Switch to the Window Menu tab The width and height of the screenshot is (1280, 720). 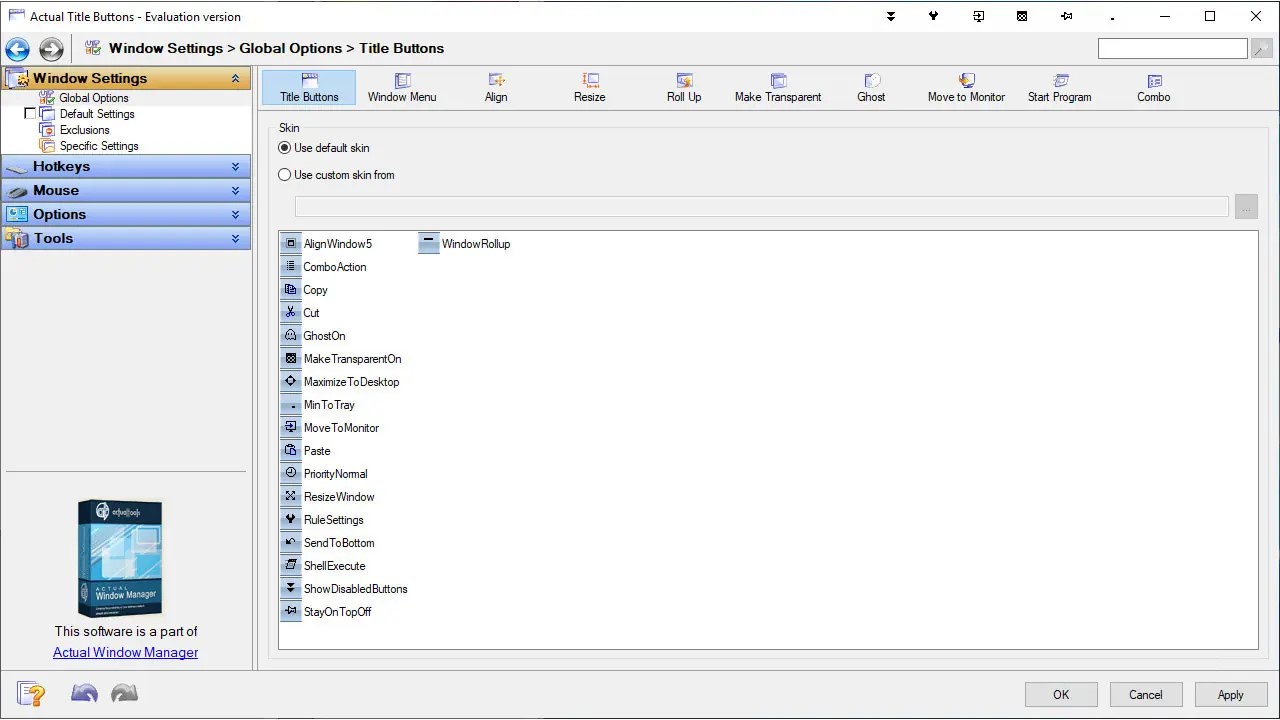point(402,87)
